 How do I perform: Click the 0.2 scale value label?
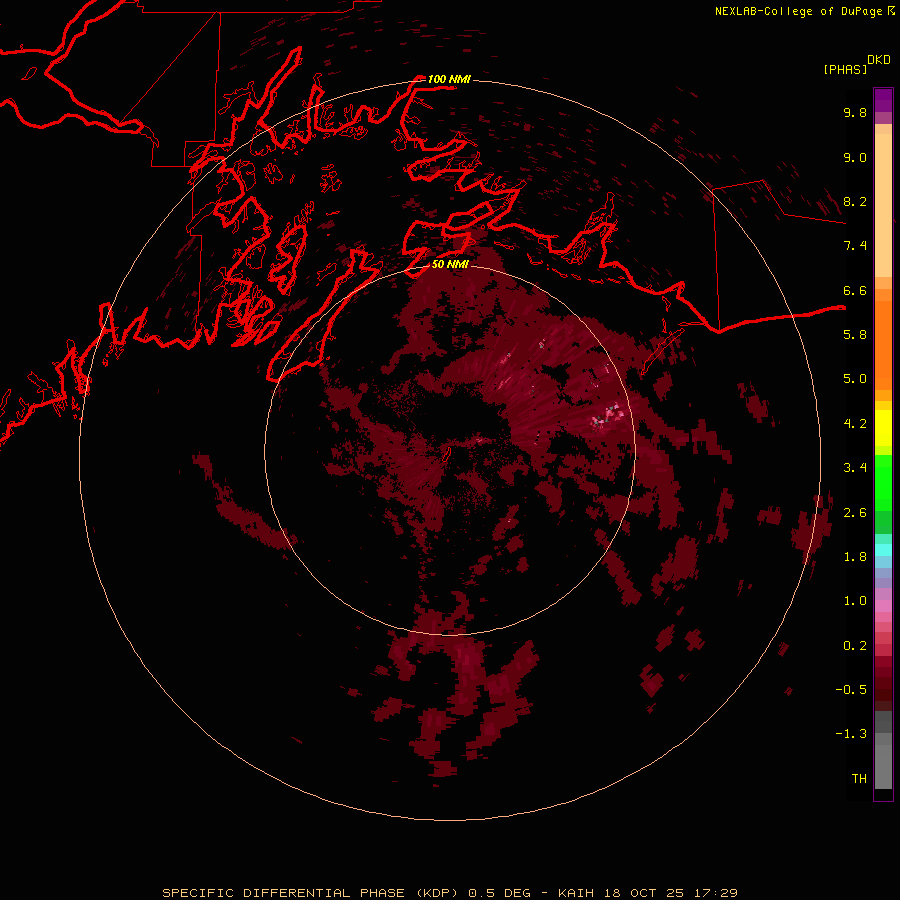[x=855, y=646]
